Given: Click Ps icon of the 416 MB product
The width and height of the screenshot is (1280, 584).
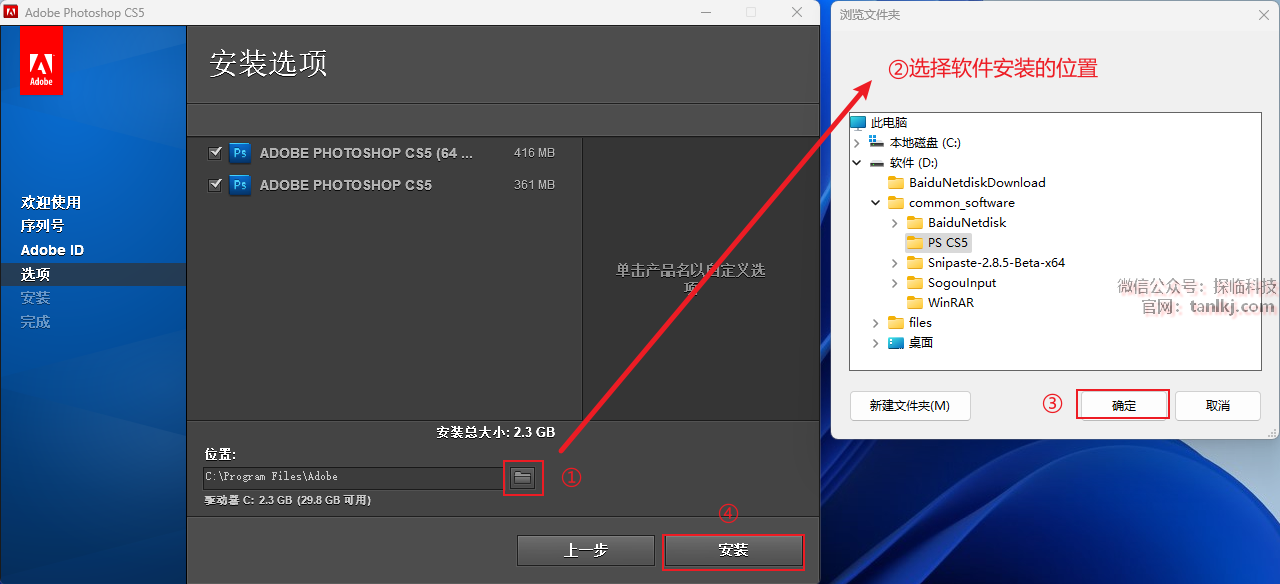Looking at the screenshot, I should coord(240,153).
